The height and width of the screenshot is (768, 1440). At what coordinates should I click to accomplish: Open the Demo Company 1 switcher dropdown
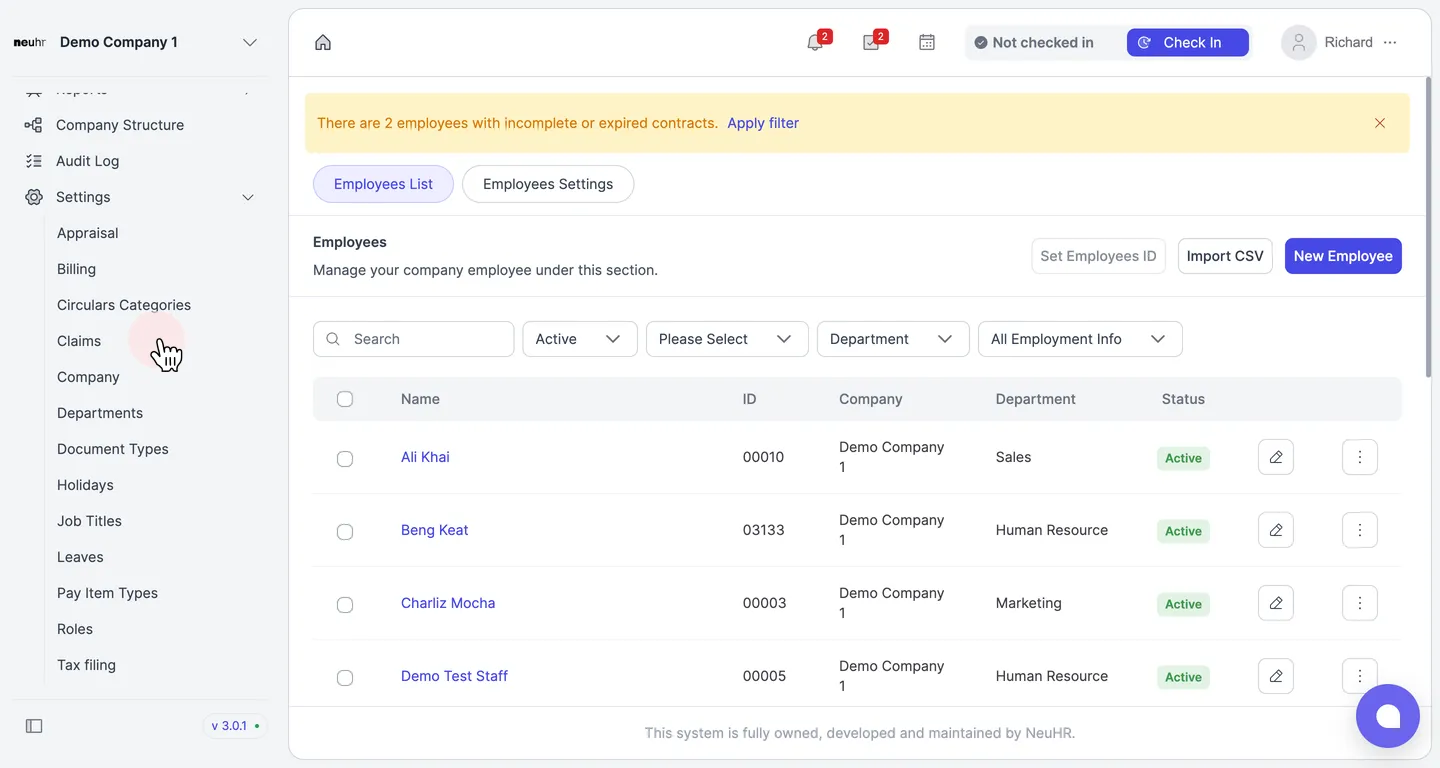click(x=250, y=42)
